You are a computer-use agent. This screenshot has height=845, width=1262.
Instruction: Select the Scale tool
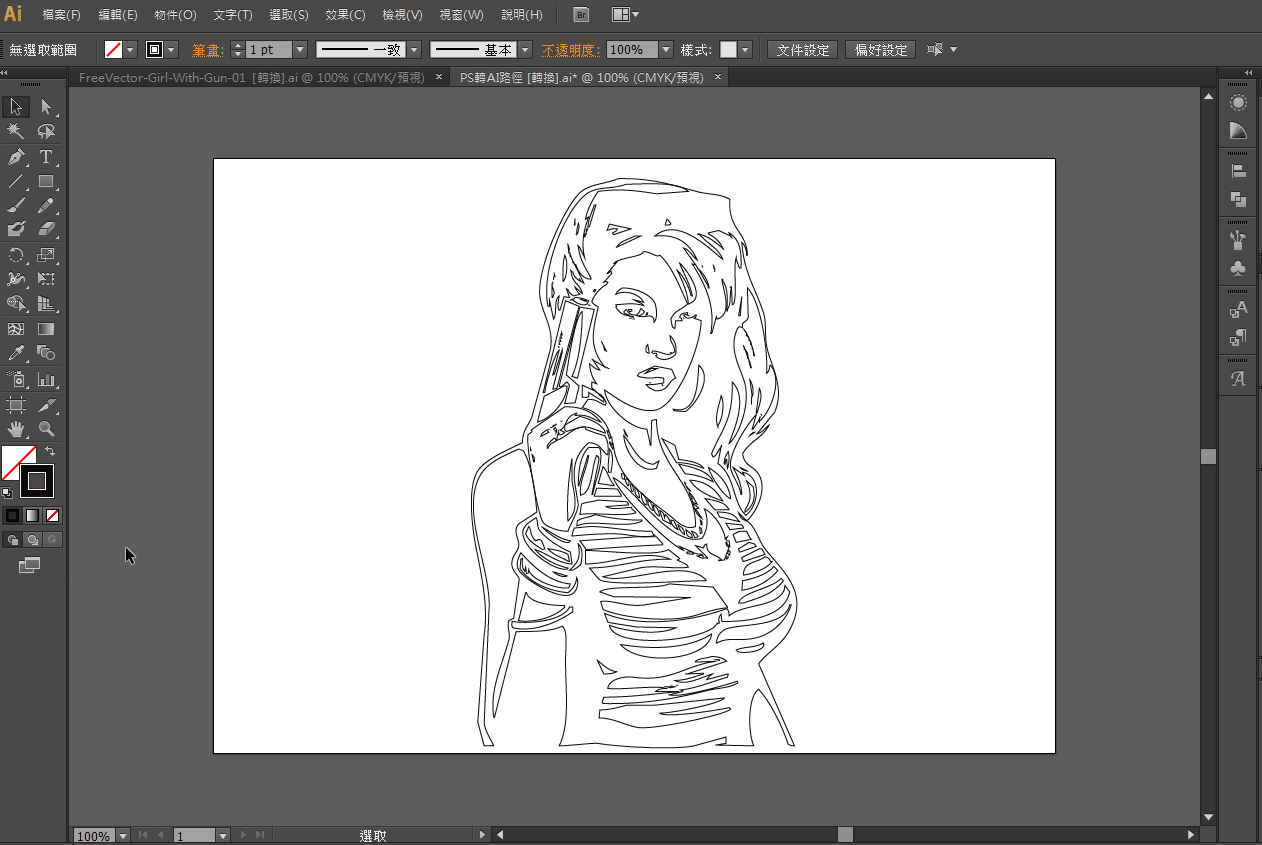click(x=46, y=255)
